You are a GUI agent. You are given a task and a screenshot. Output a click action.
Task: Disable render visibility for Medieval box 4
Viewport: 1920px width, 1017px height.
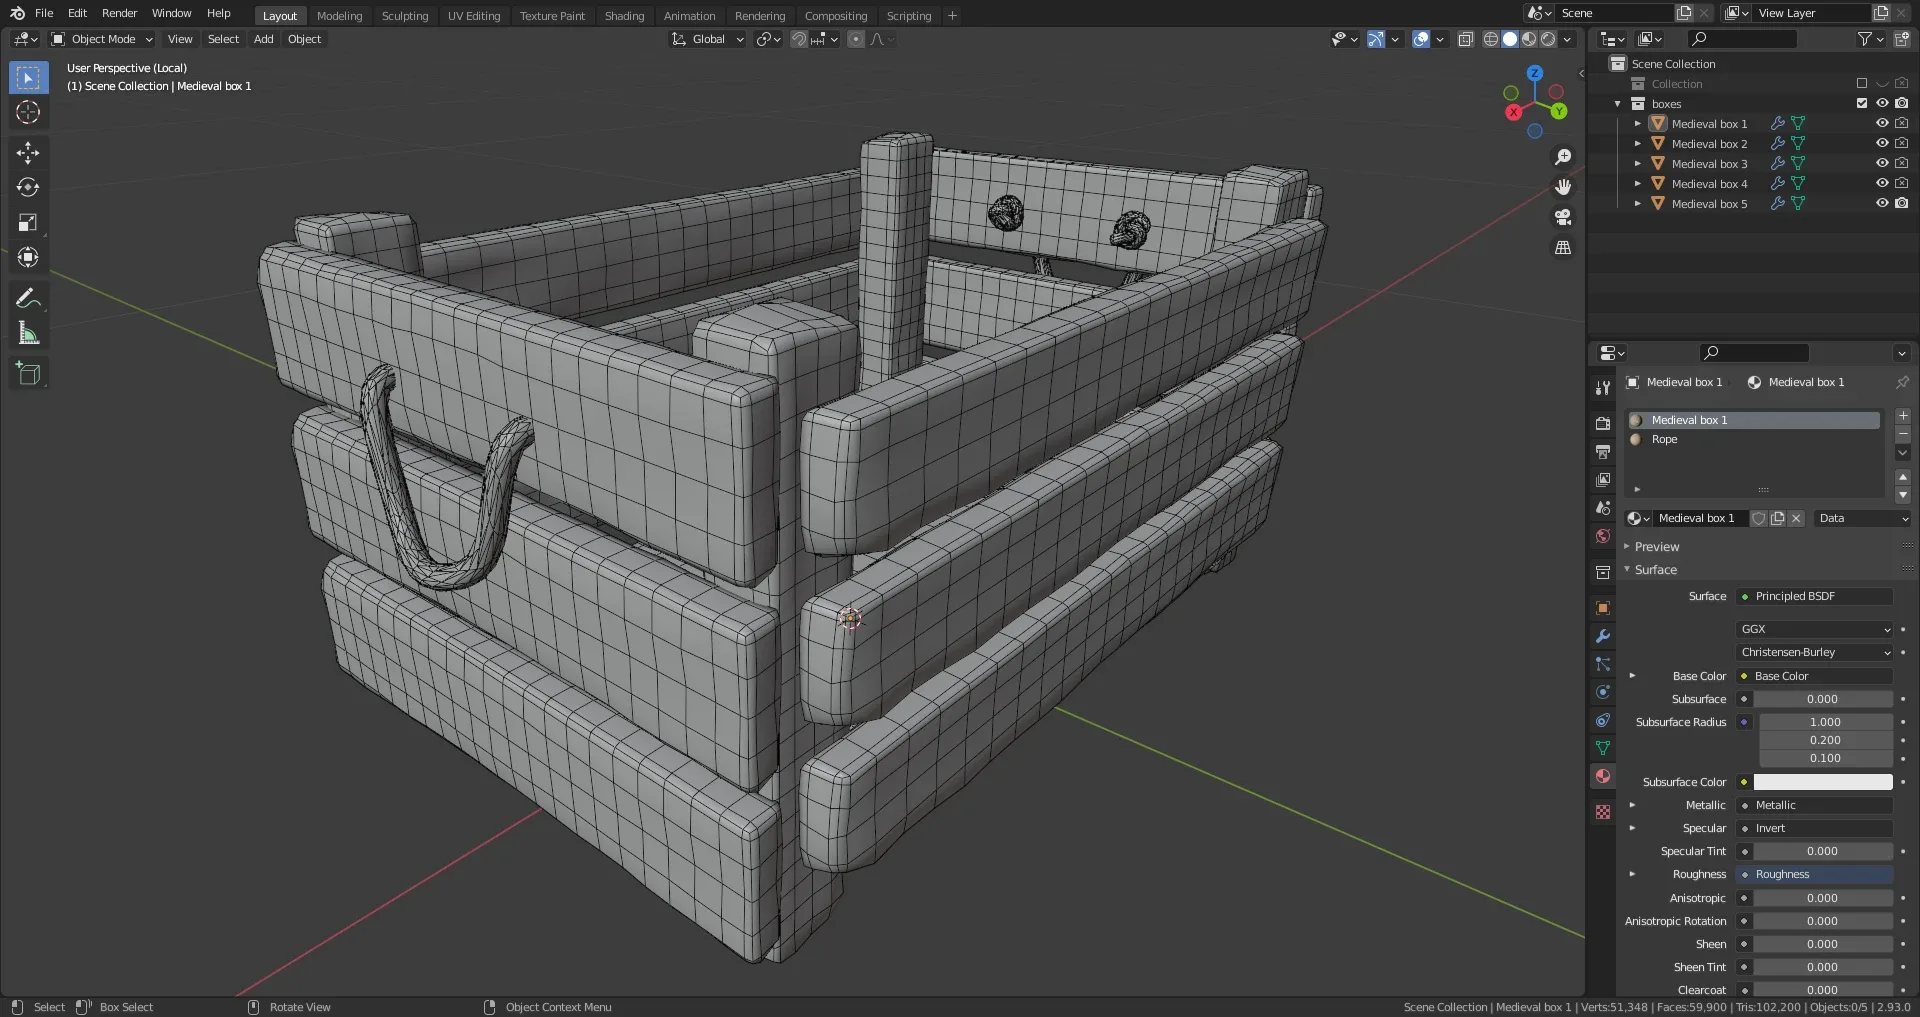(1902, 183)
